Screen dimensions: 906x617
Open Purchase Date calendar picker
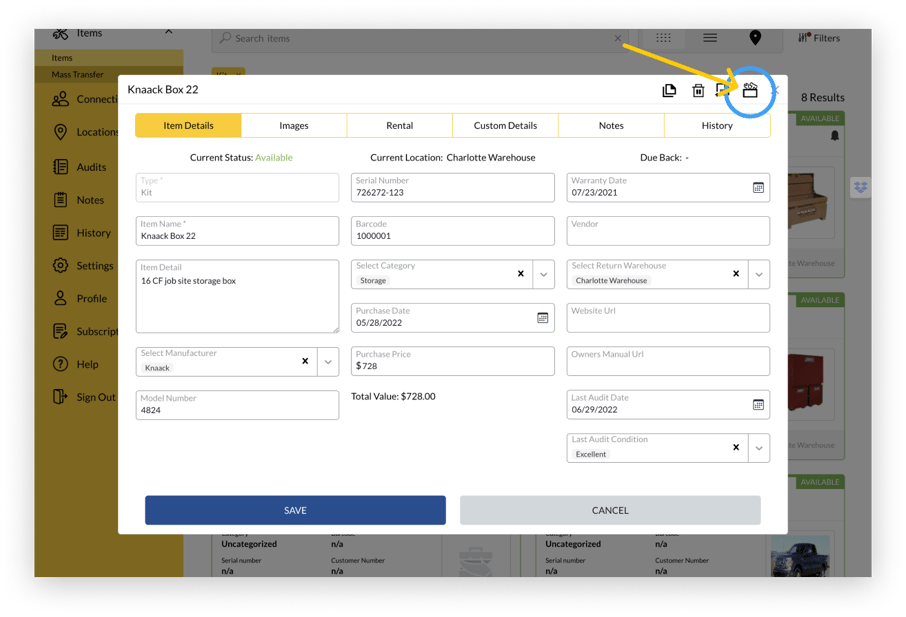542,318
